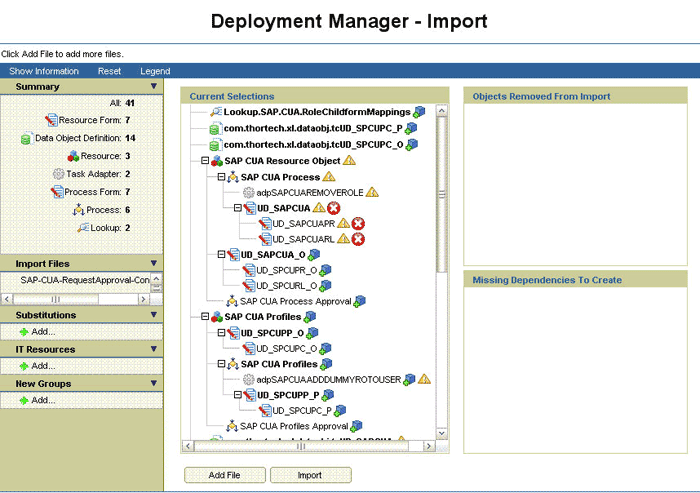This screenshot has height=493, width=700.
Task: Collapse the Summary panel with its arrow
Action: coord(154,86)
